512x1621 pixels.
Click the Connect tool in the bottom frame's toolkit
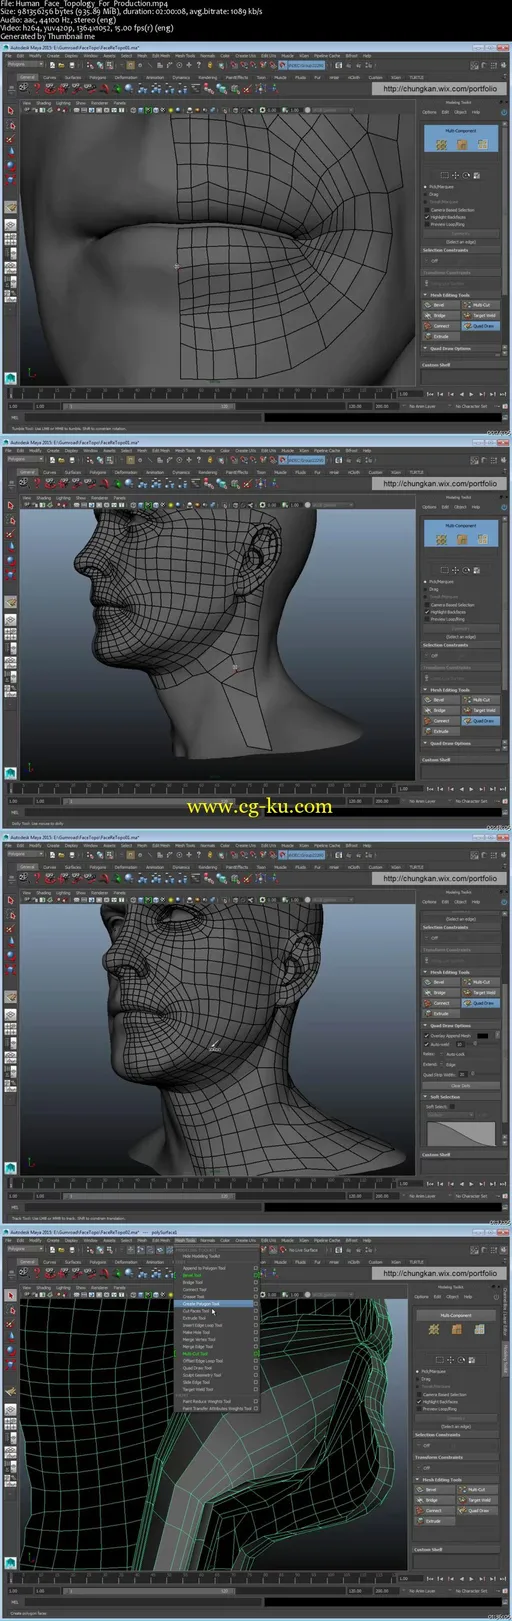[x=433, y=1510]
